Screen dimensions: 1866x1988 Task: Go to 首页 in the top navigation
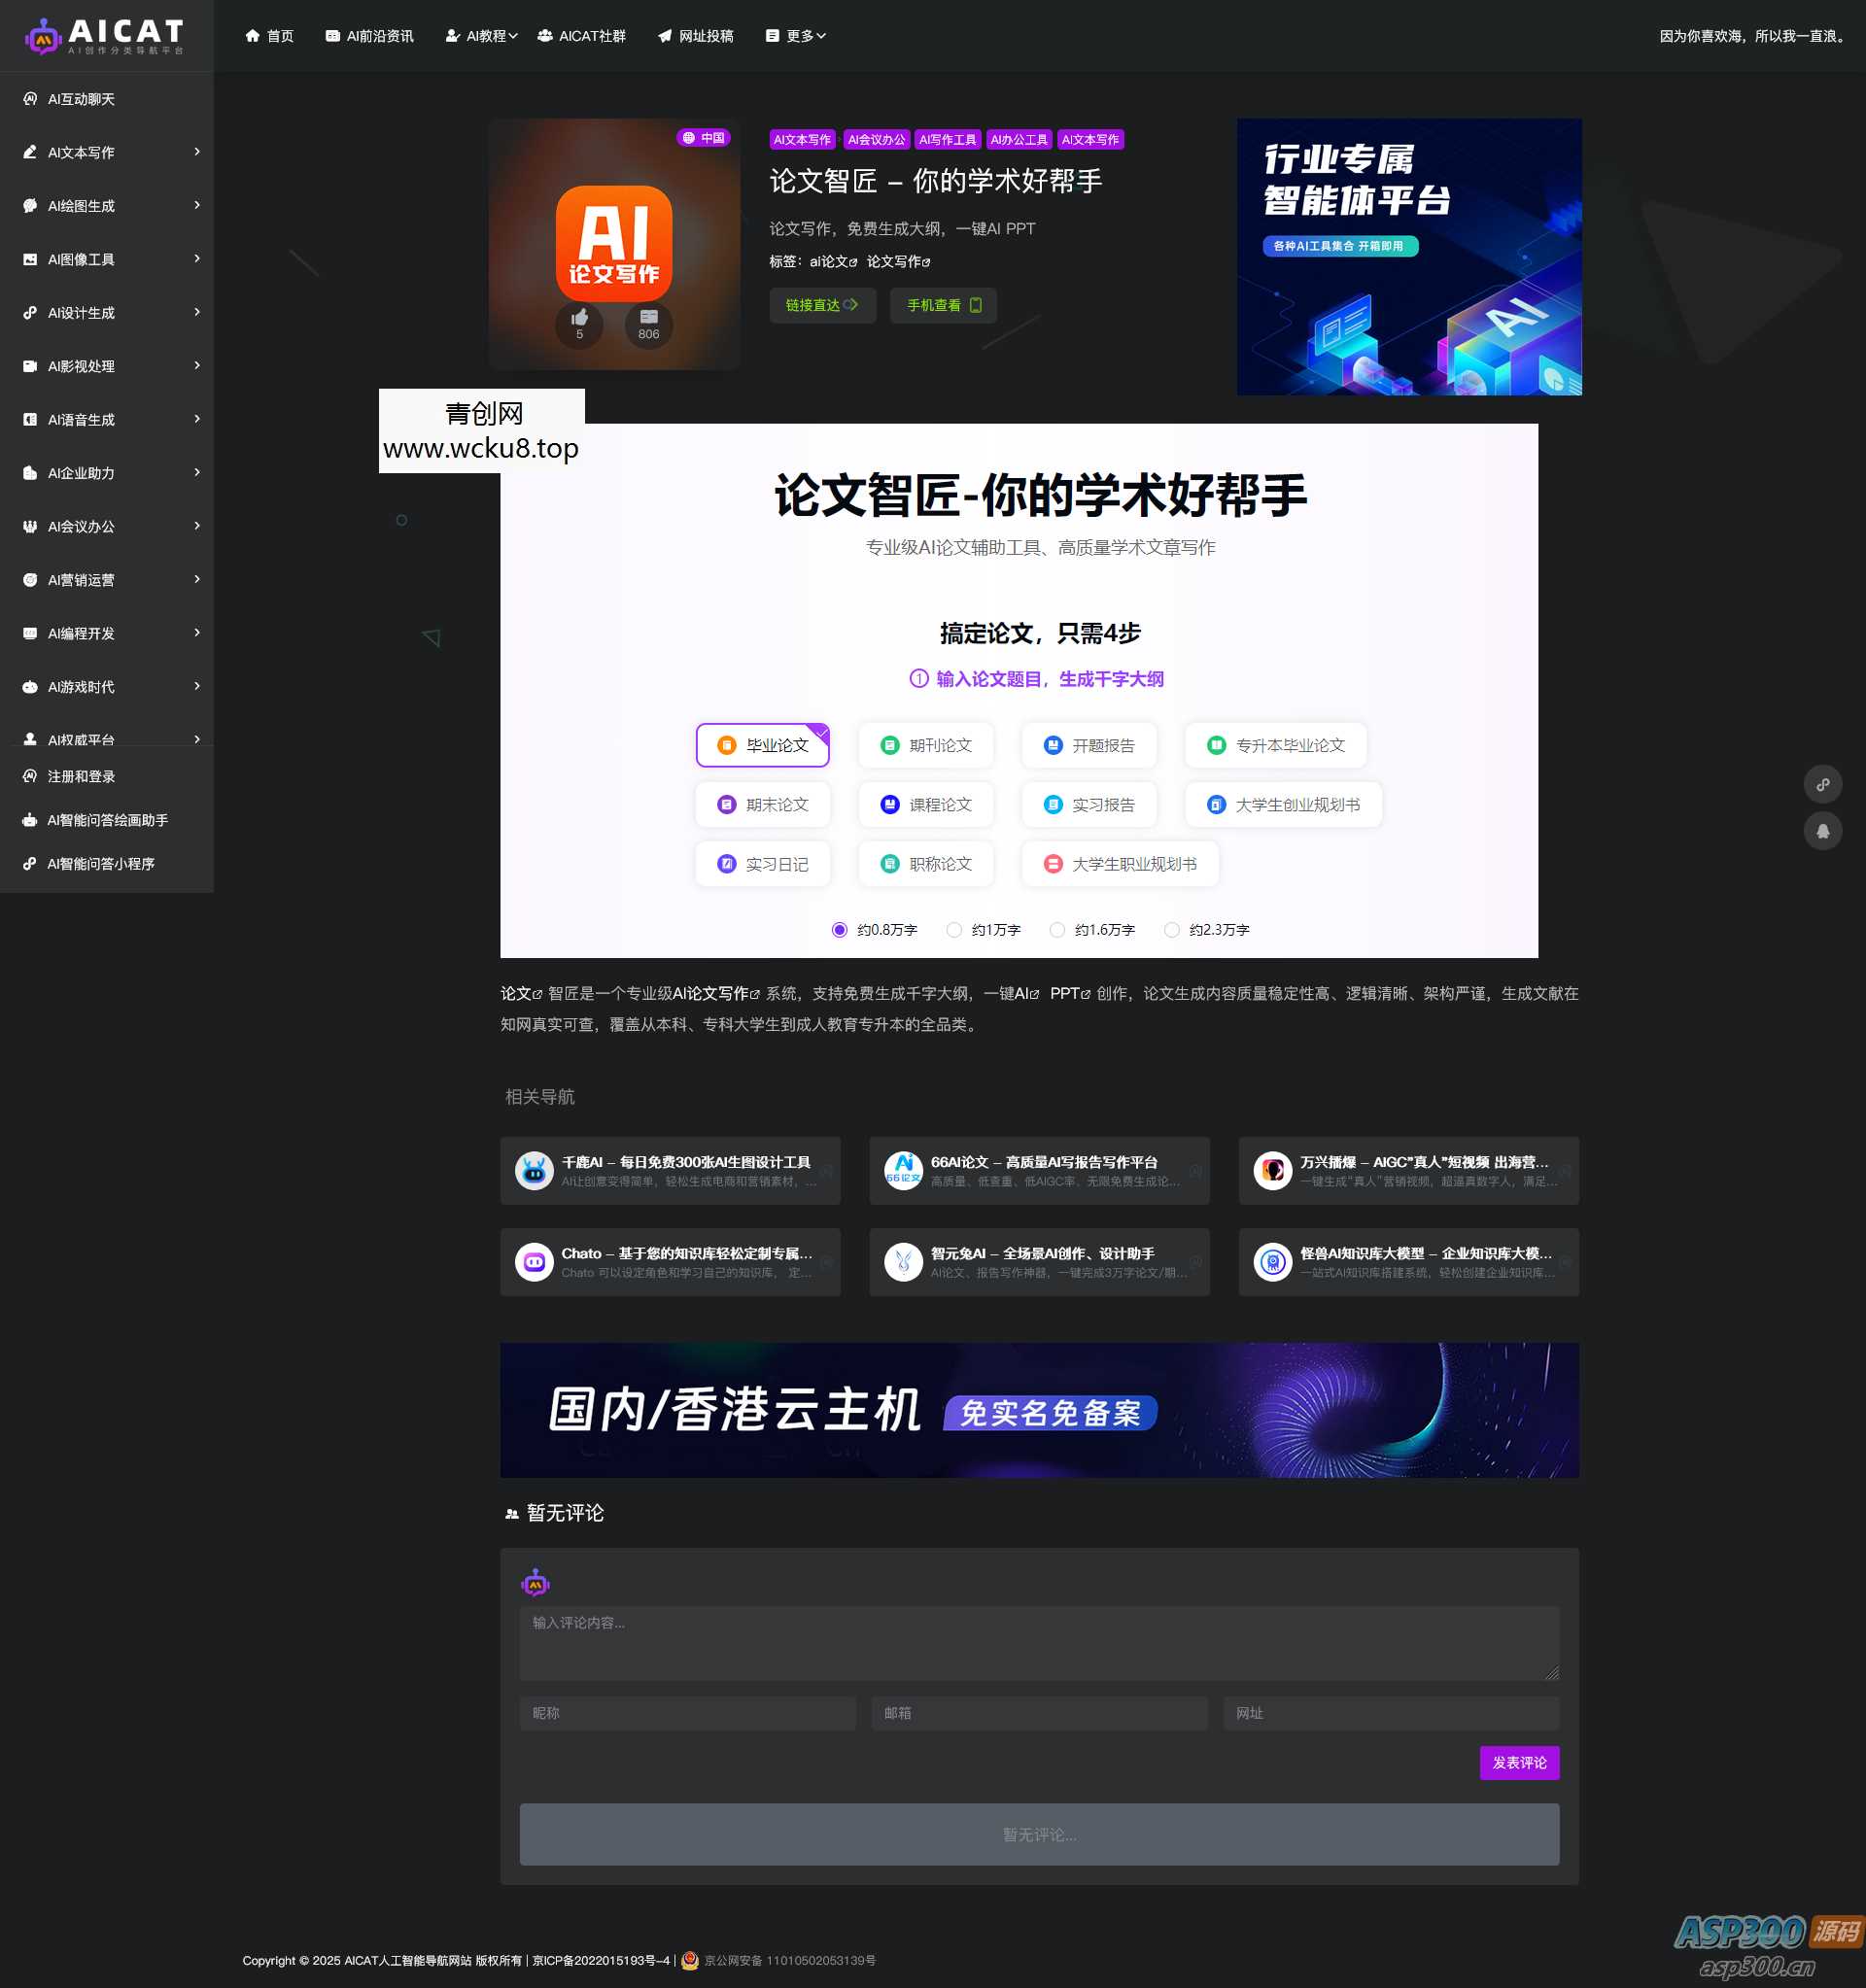point(268,35)
